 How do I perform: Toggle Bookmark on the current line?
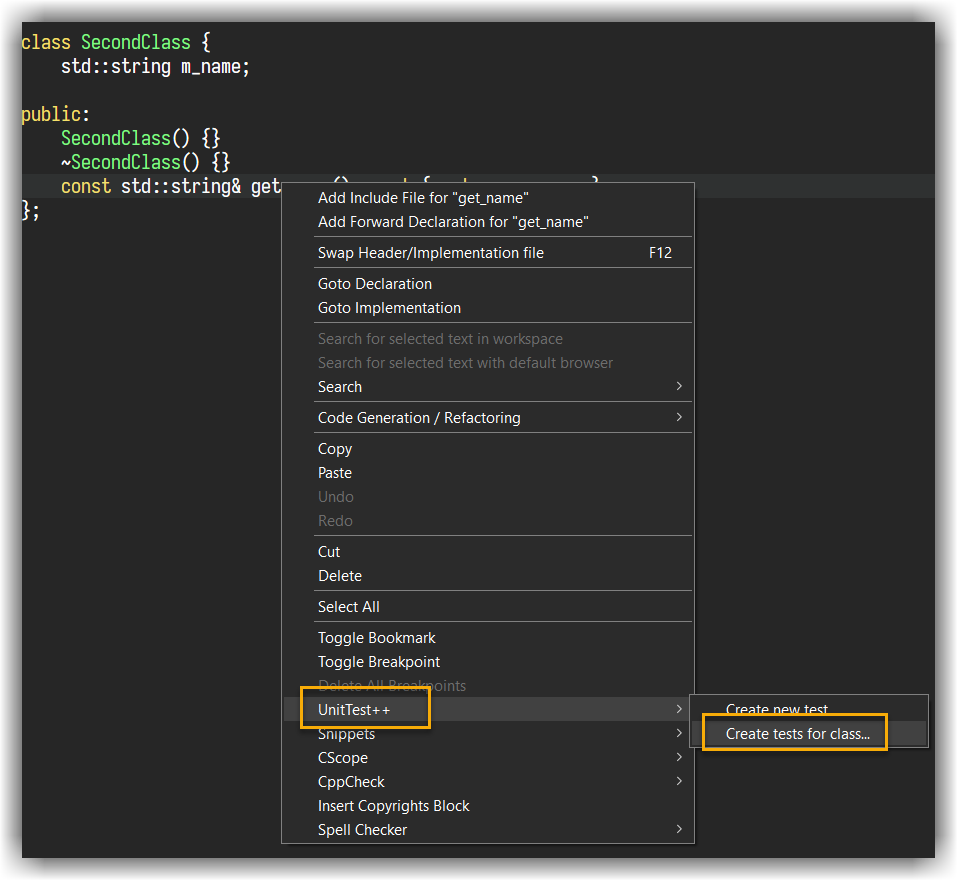click(377, 638)
